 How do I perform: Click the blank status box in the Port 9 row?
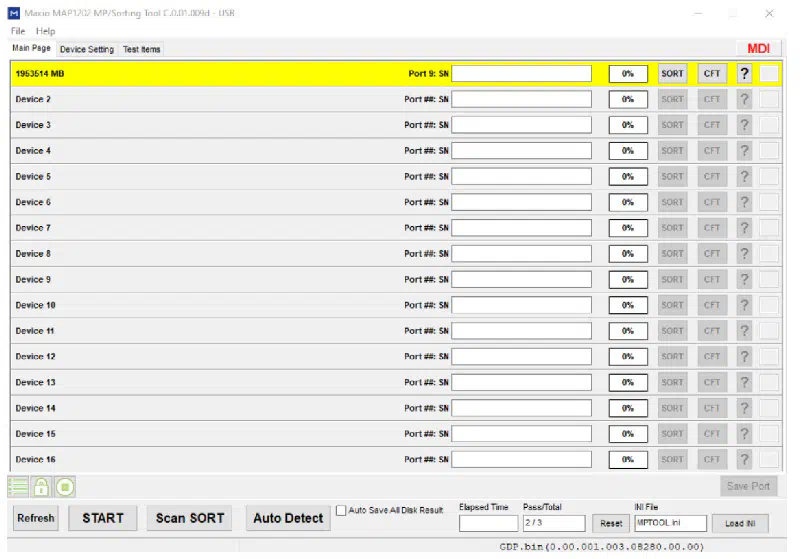click(768, 74)
